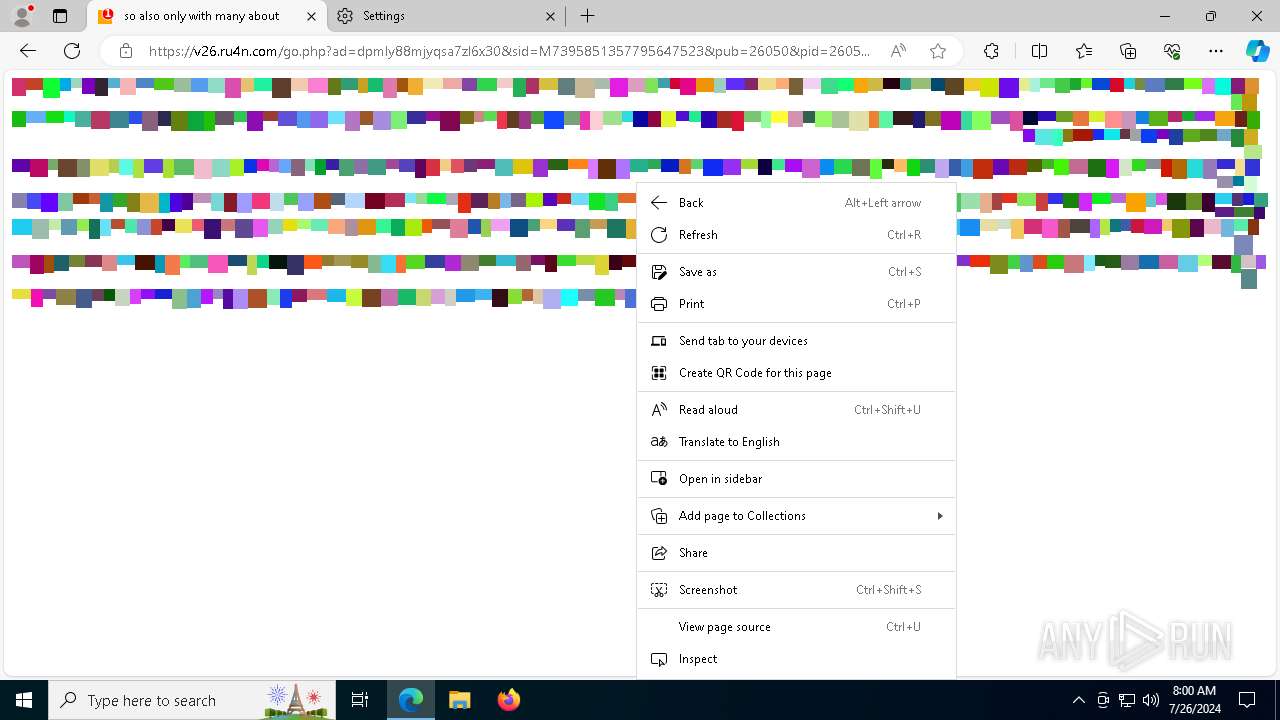Open Task View on taskbar
The width and height of the screenshot is (1280, 720).
(x=360, y=700)
